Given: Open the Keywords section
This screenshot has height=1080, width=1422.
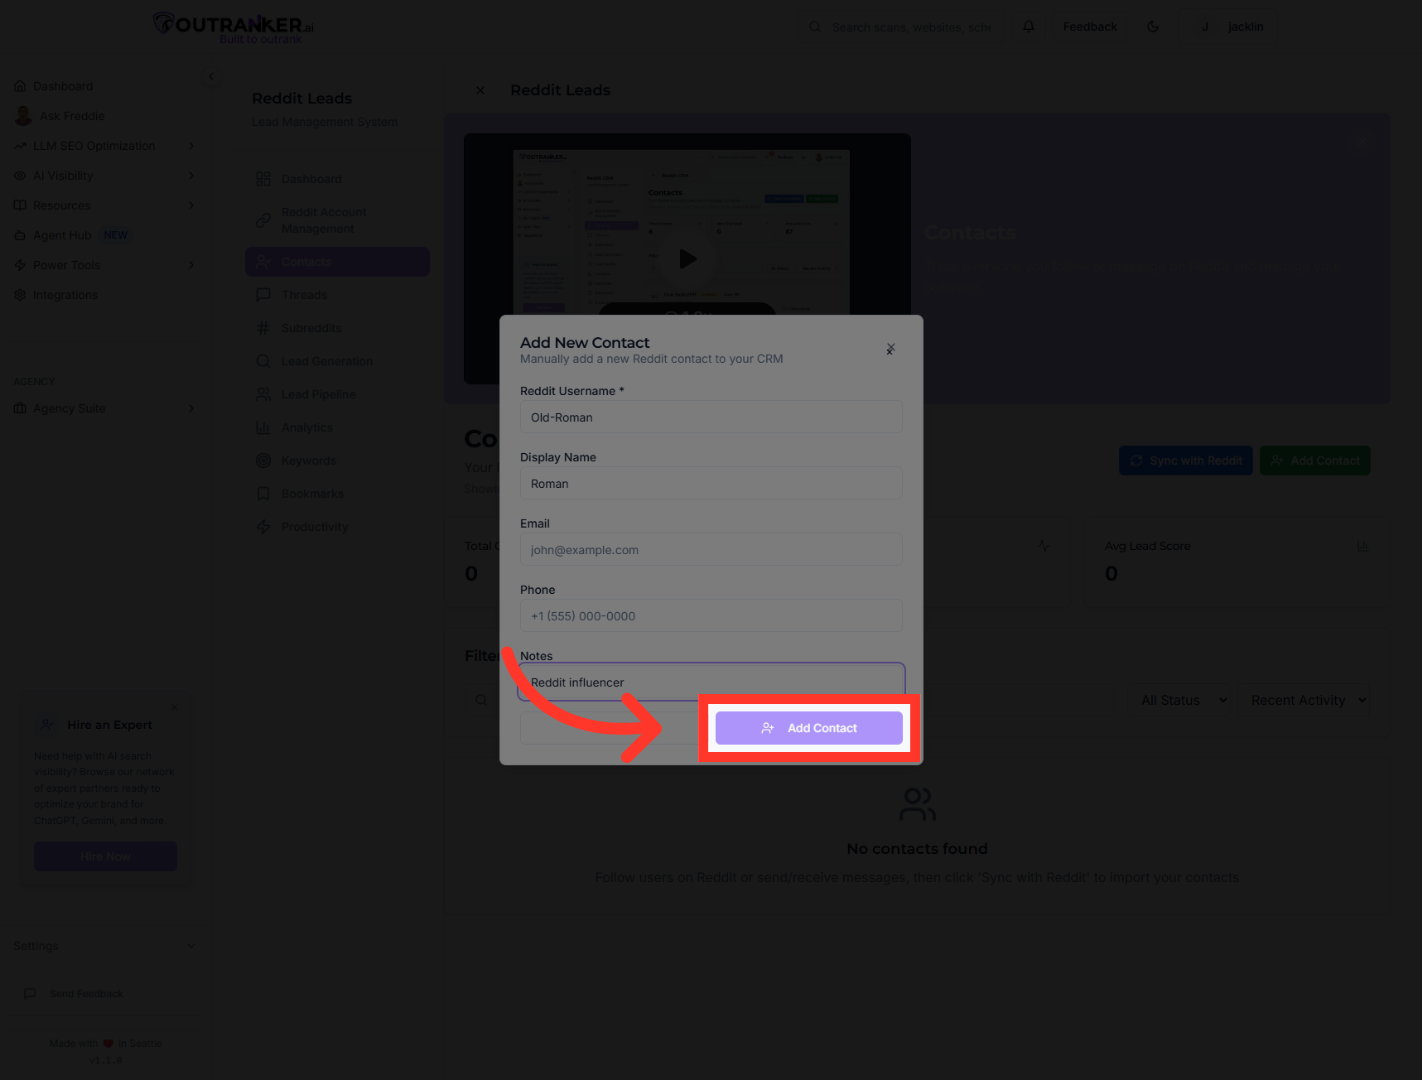Looking at the screenshot, I should (x=337, y=461).
